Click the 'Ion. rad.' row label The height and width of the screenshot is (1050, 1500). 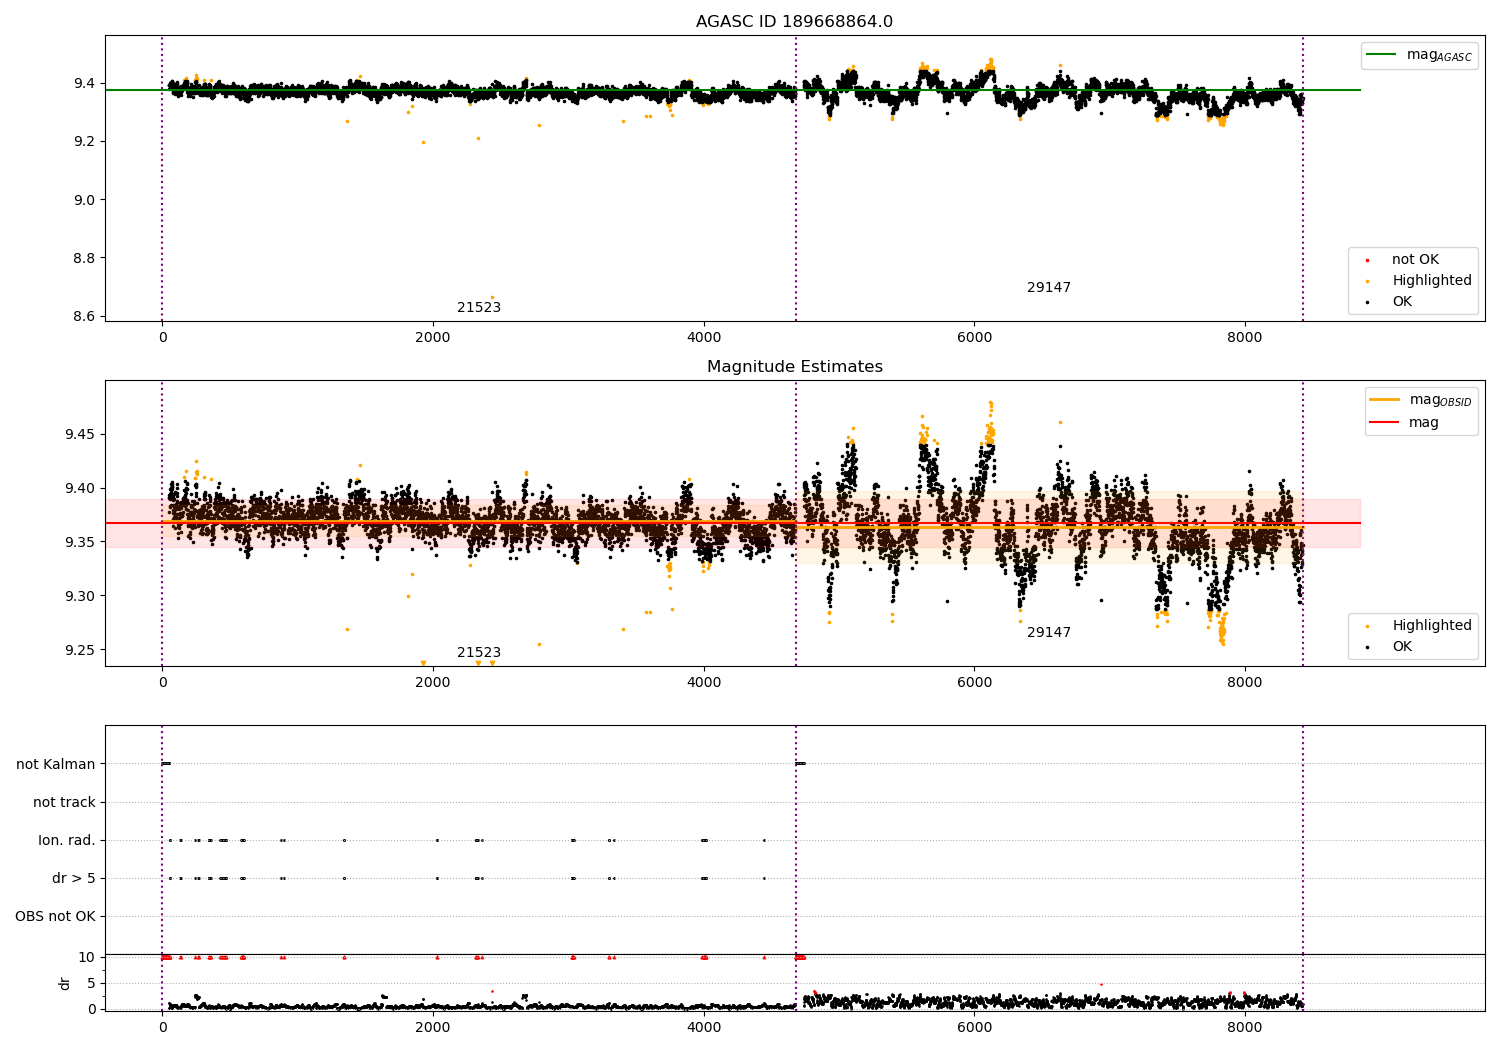point(67,840)
